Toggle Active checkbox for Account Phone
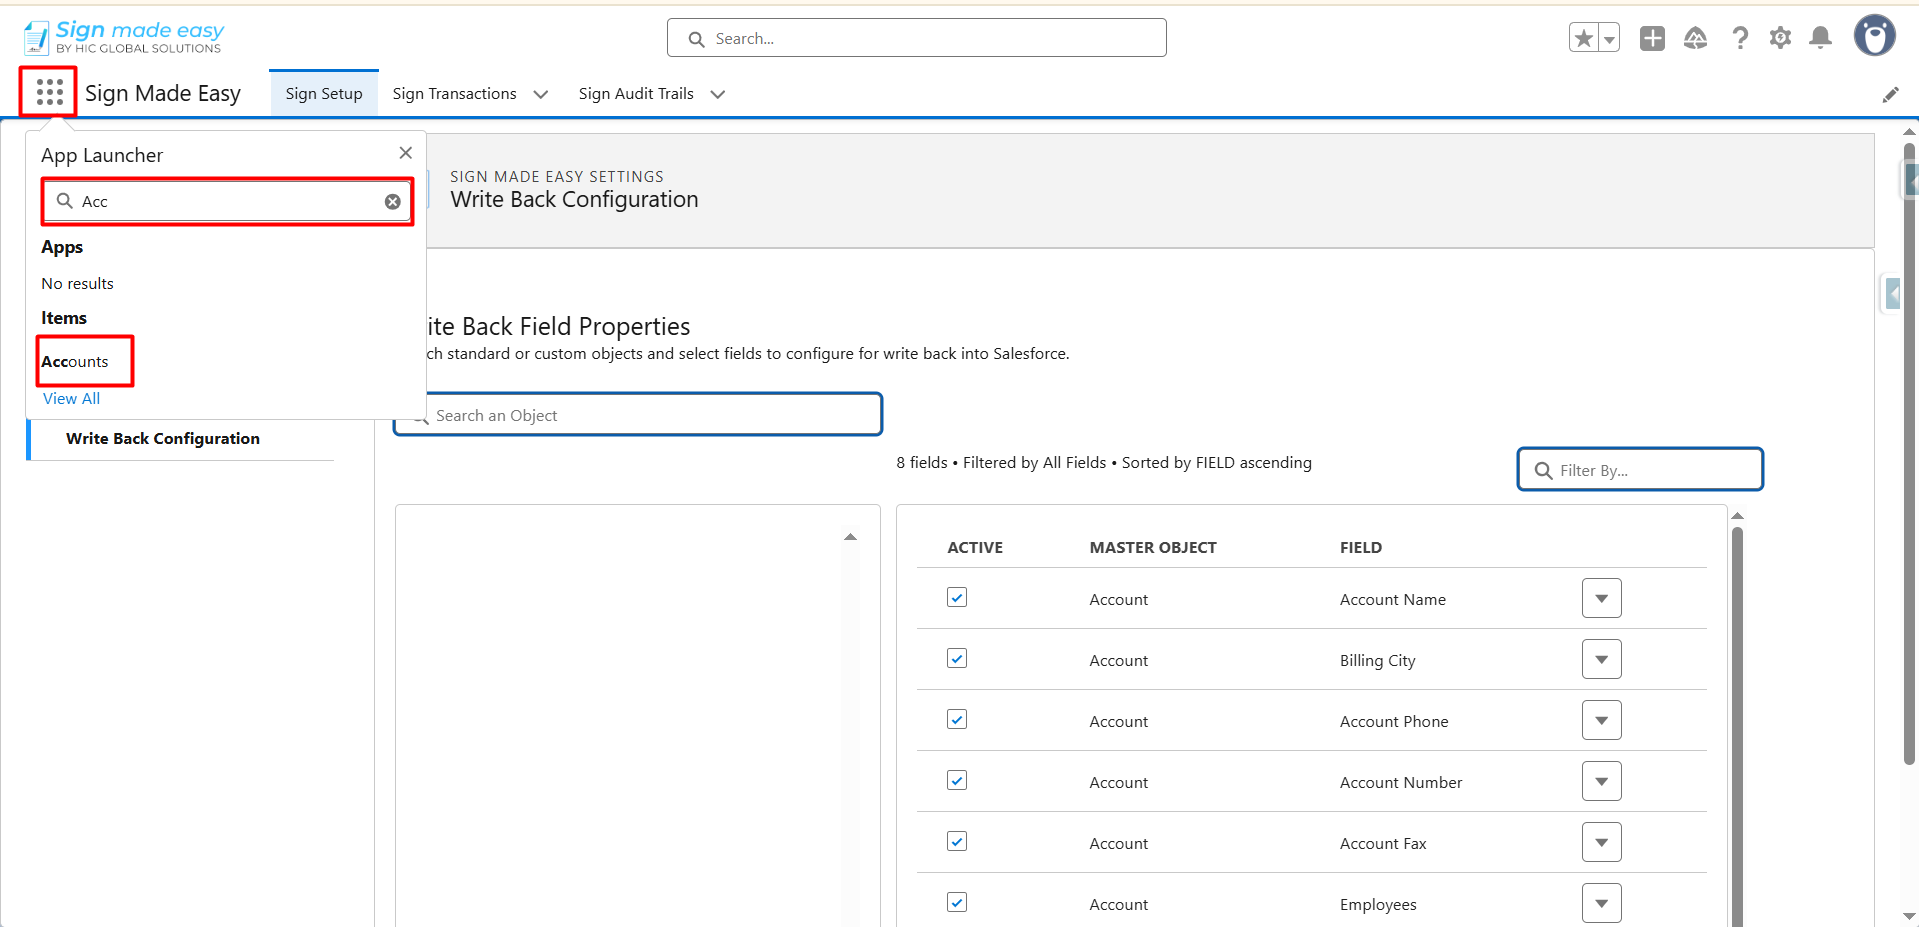 (957, 720)
